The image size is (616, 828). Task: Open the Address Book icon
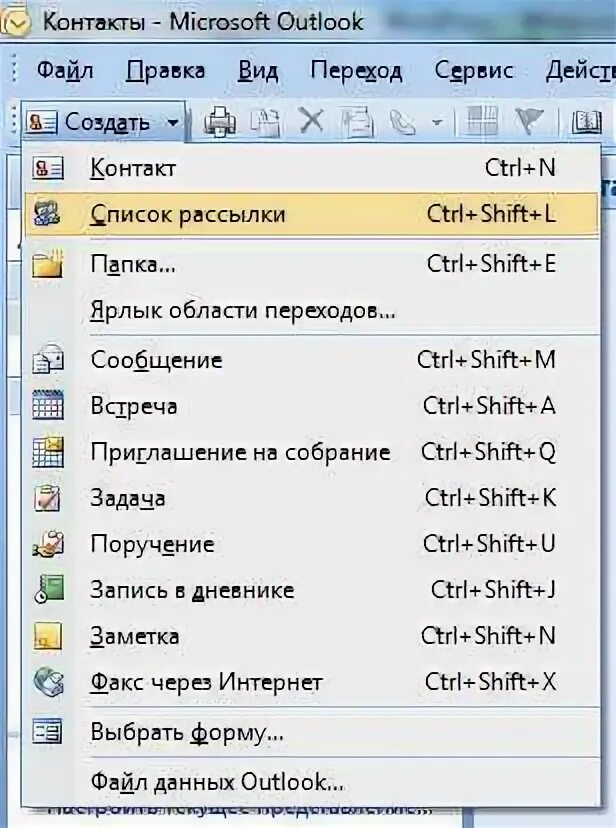pos(586,122)
